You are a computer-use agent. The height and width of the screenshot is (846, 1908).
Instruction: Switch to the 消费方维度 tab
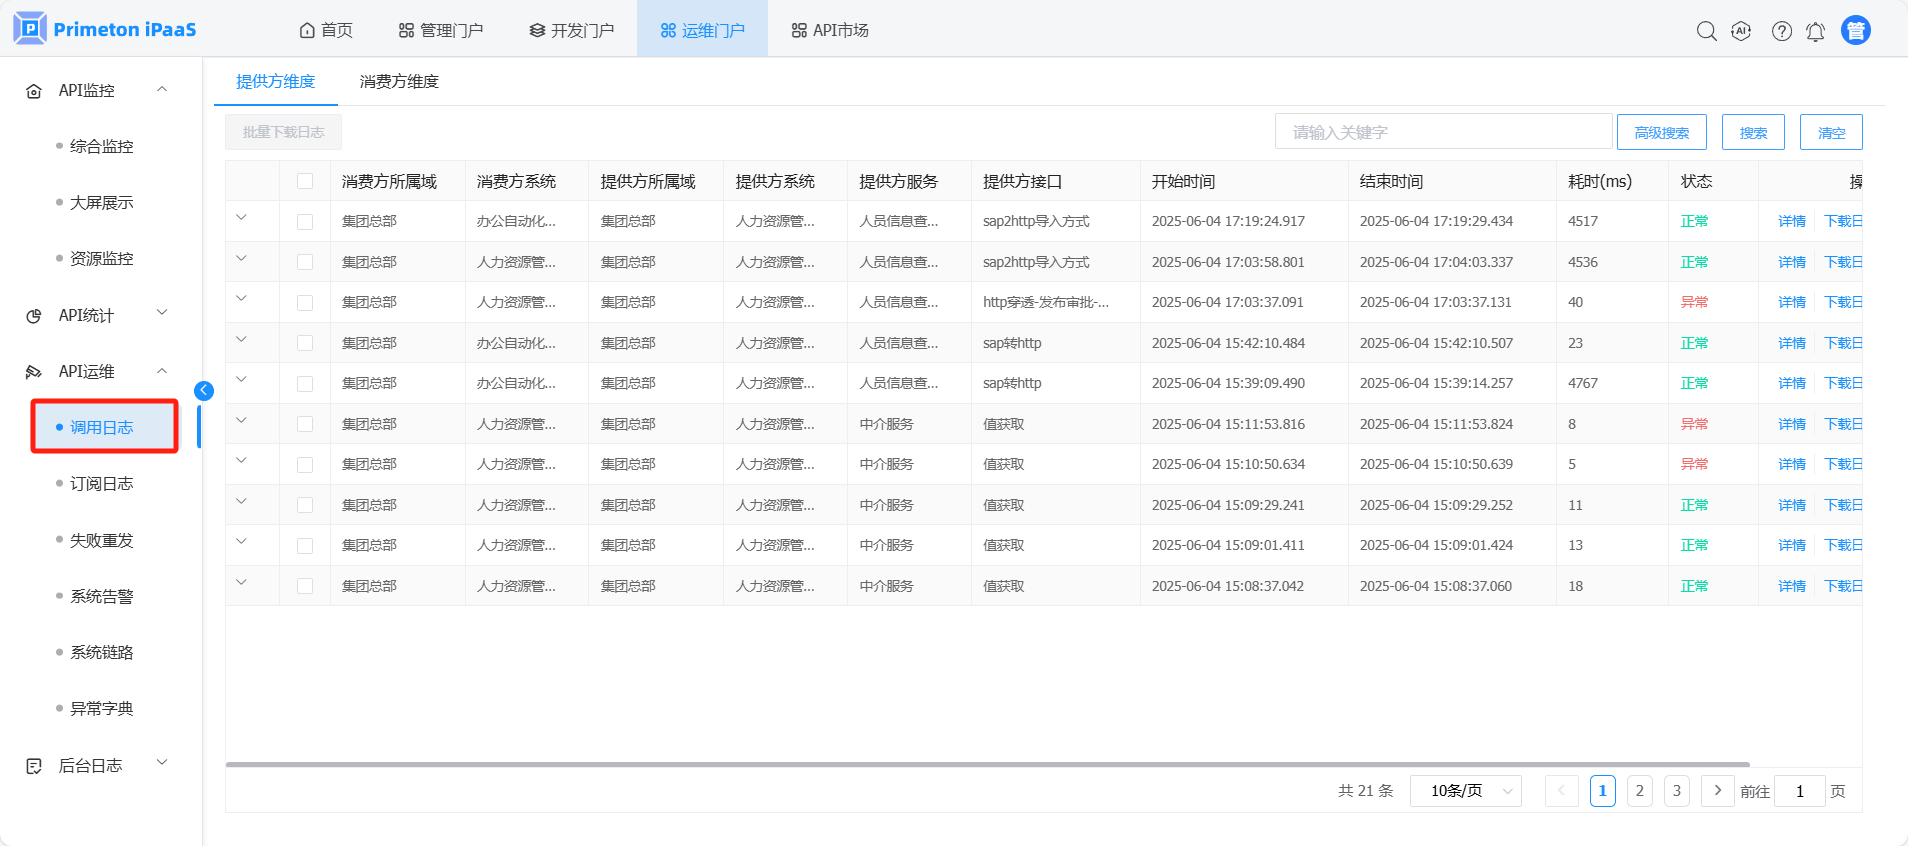[x=399, y=82]
